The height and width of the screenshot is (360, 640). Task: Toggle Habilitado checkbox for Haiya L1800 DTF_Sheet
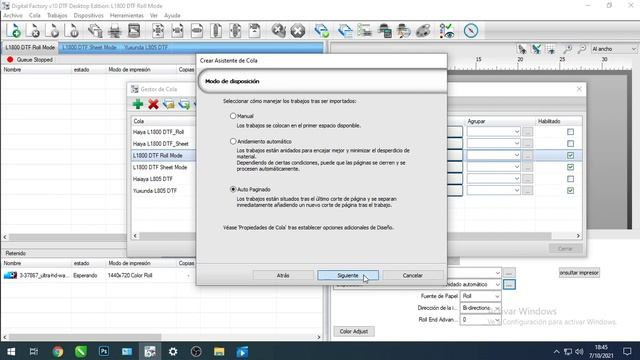click(570, 144)
